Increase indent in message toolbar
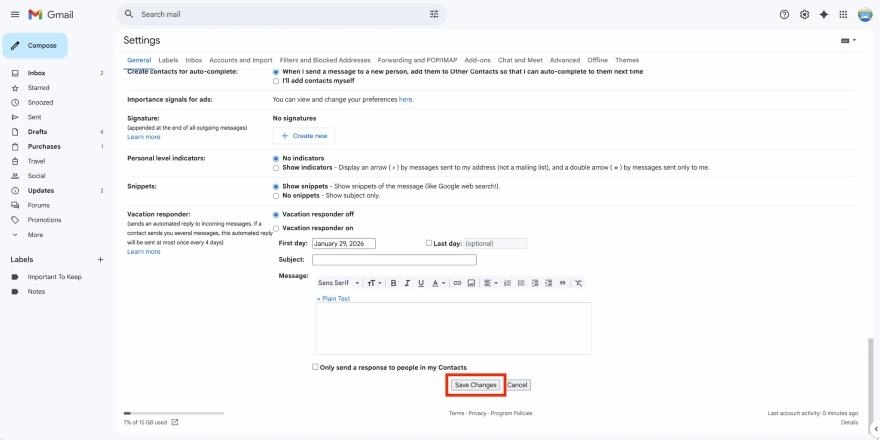880x440 pixels. tap(548, 283)
